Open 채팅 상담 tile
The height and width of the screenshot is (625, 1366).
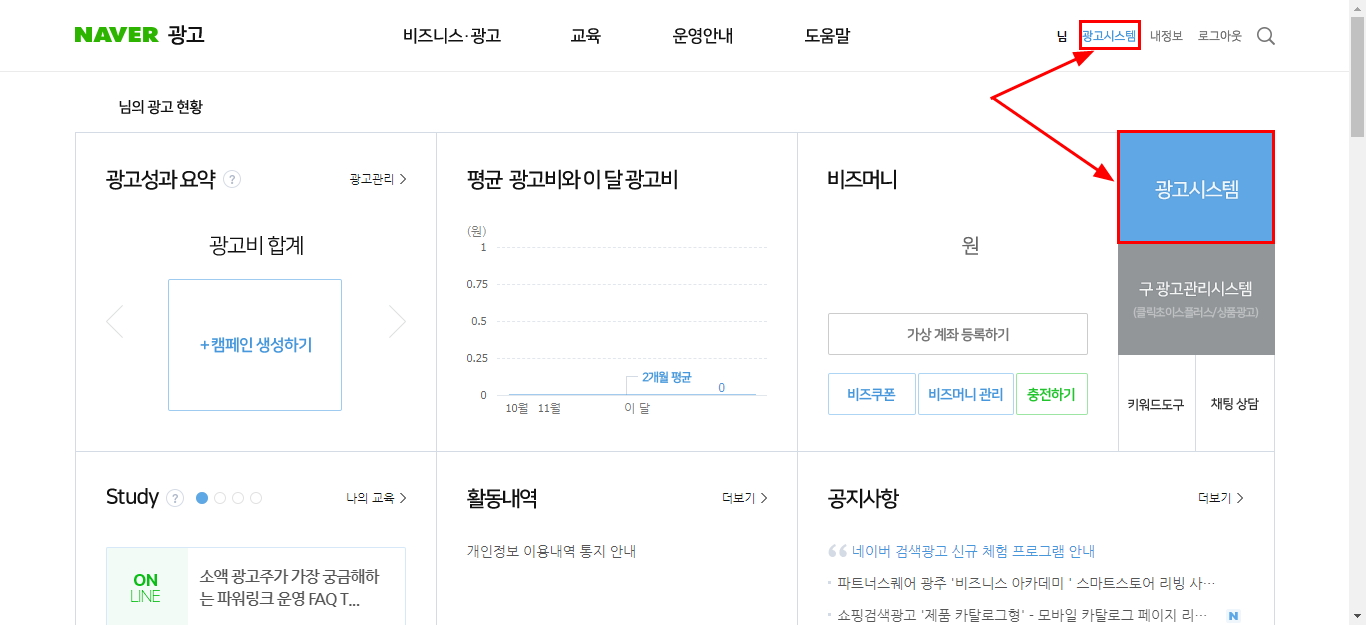[x=1235, y=404]
